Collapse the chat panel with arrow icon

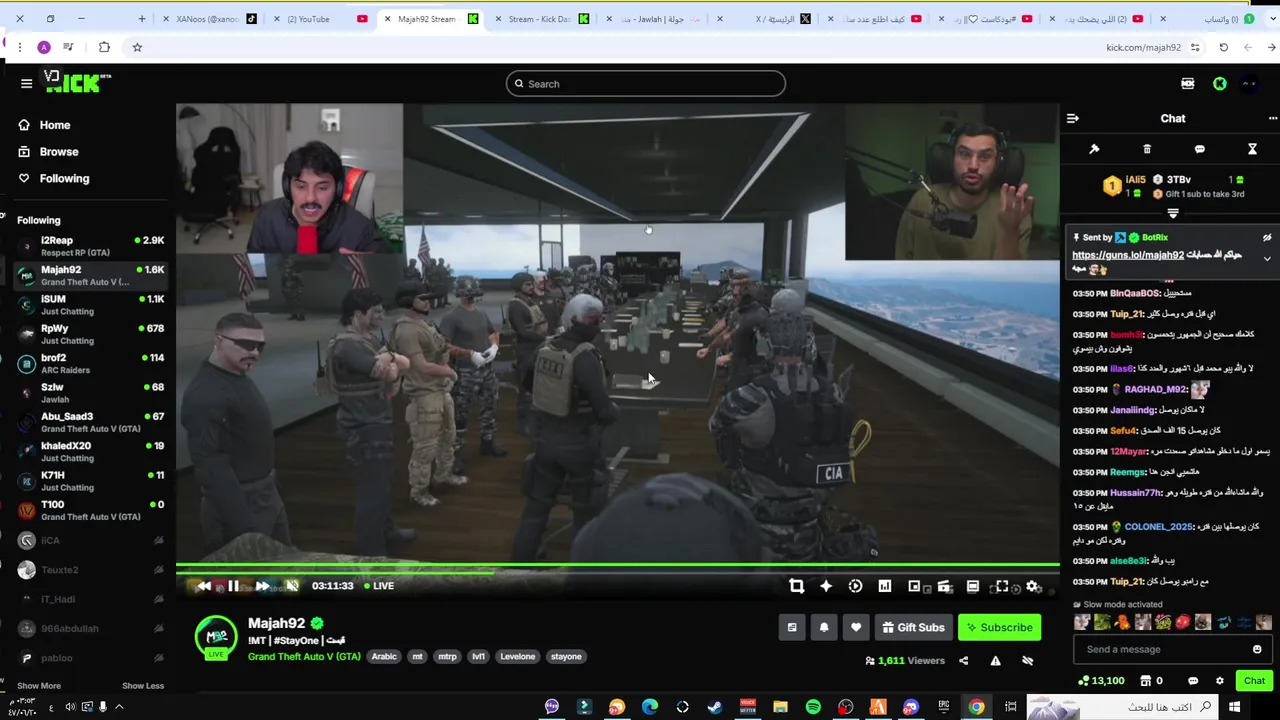click(1072, 118)
